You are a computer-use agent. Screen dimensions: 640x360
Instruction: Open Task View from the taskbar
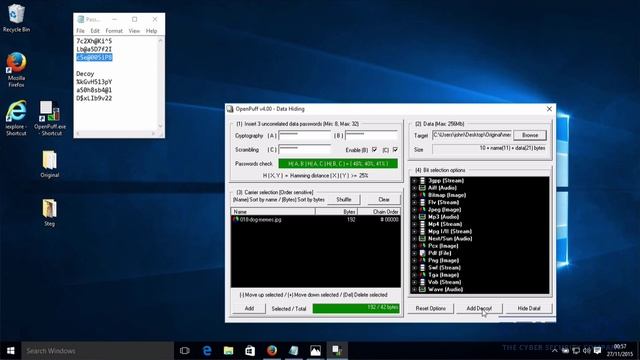point(184,351)
